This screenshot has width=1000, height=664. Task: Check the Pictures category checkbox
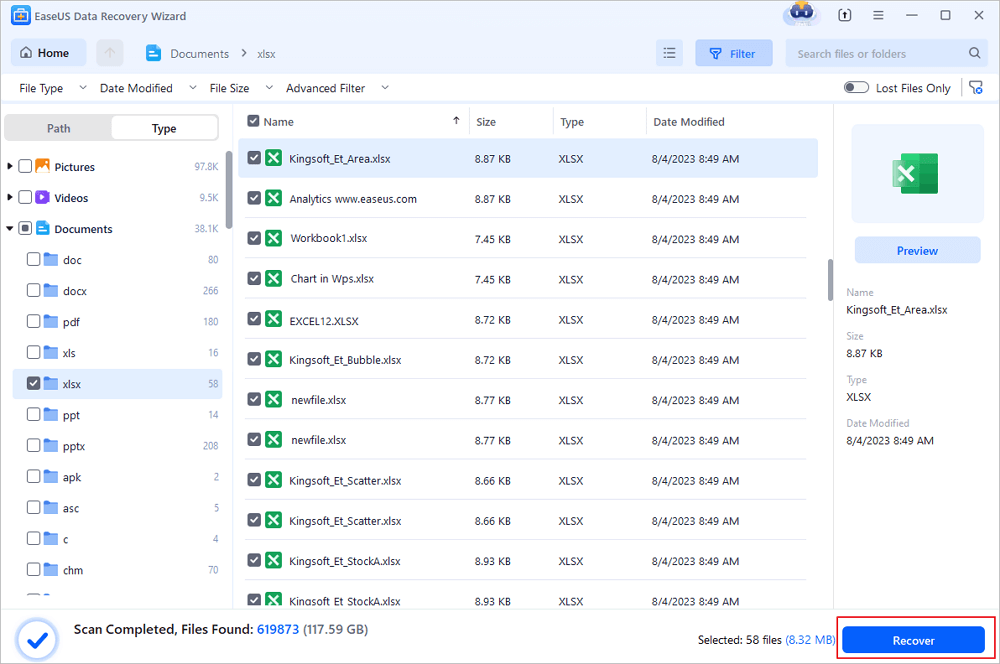(x=25, y=166)
